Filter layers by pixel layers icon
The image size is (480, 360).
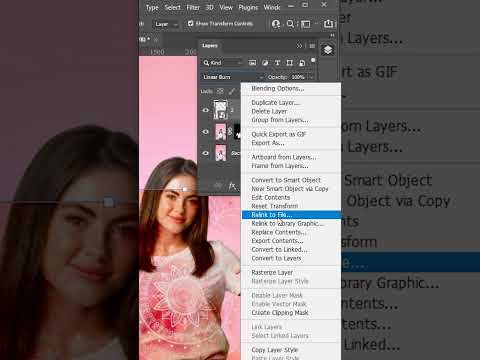252,63
